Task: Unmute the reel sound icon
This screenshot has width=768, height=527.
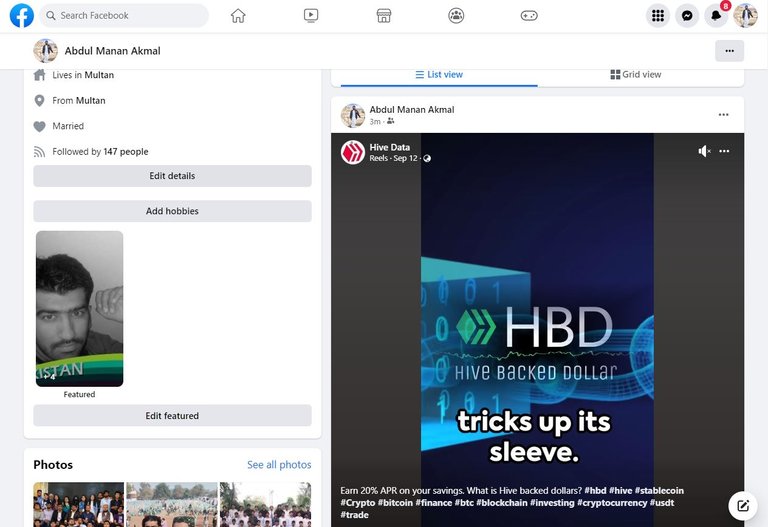Action: coord(704,151)
